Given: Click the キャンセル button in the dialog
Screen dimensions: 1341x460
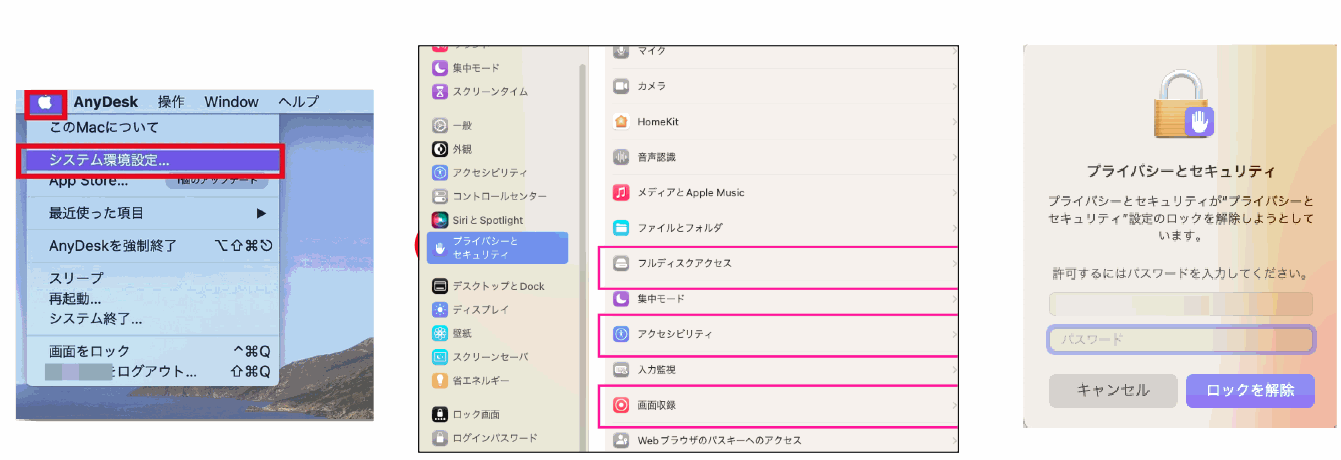Looking at the screenshot, I should (1113, 391).
